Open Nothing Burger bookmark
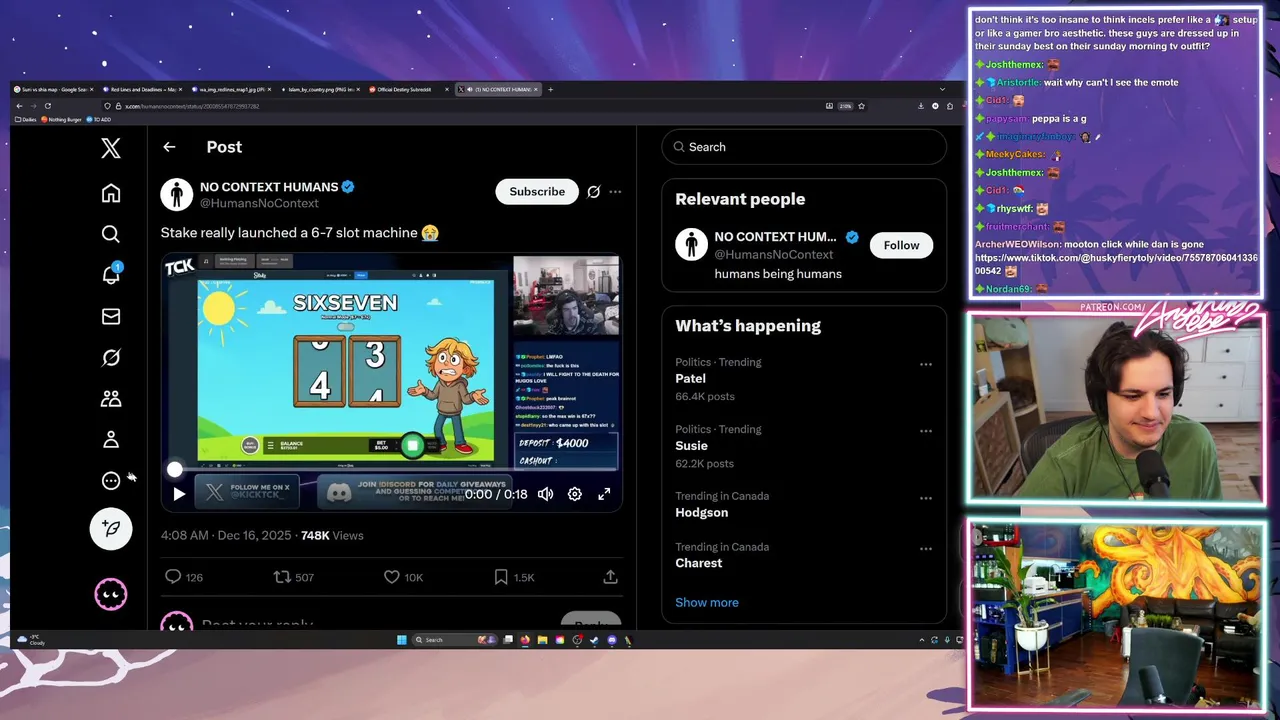Viewport: 1280px width, 720px height. pyautogui.click(x=62, y=119)
